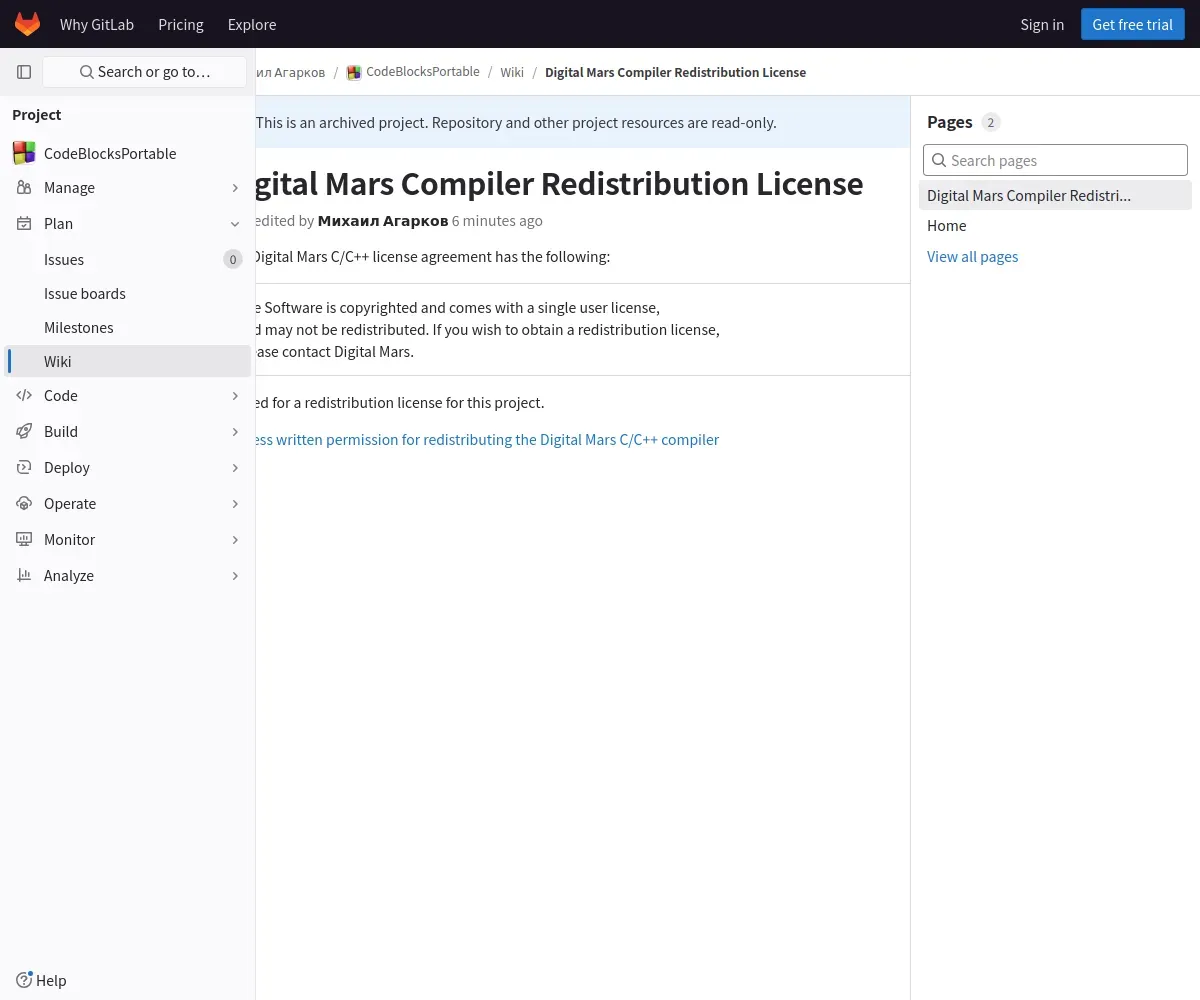Image resolution: width=1200 pixels, height=1000 pixels.
Task: Click the Analyze chart icon
Action: (x=24, y=575)
